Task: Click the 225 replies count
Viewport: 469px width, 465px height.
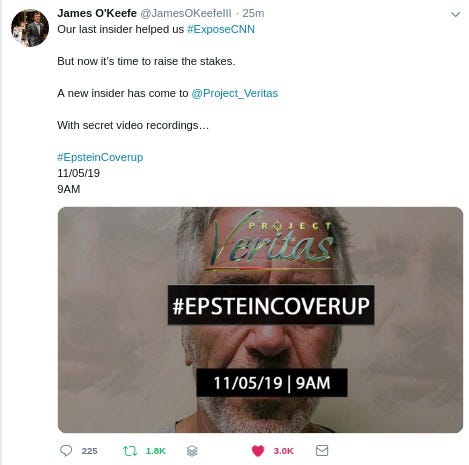Action: click(x=90, y=451)
